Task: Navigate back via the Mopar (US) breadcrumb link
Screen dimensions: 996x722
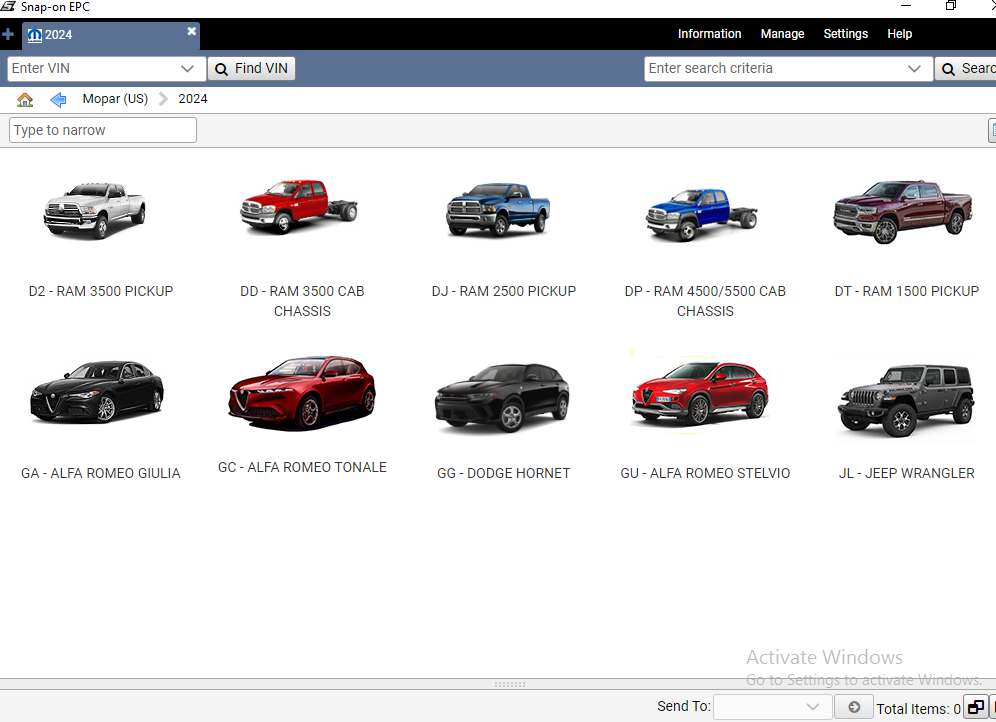Action: coord(114,99)
